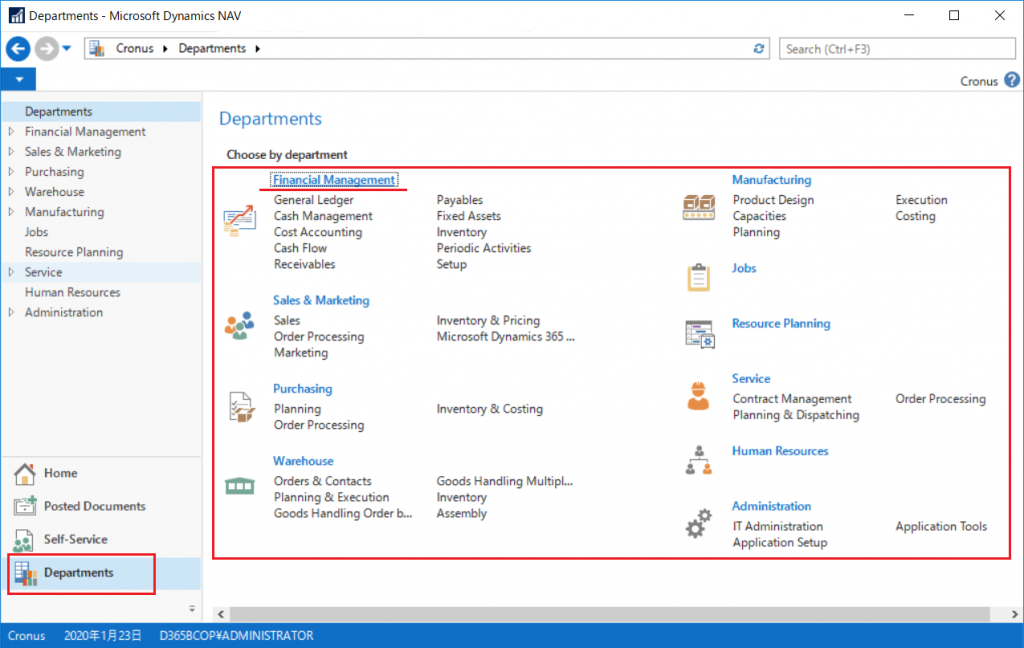The height and width of the screenshot is (648, 1024).
Task: Click the scrollbar right arrow
Action: point(1014,614)
